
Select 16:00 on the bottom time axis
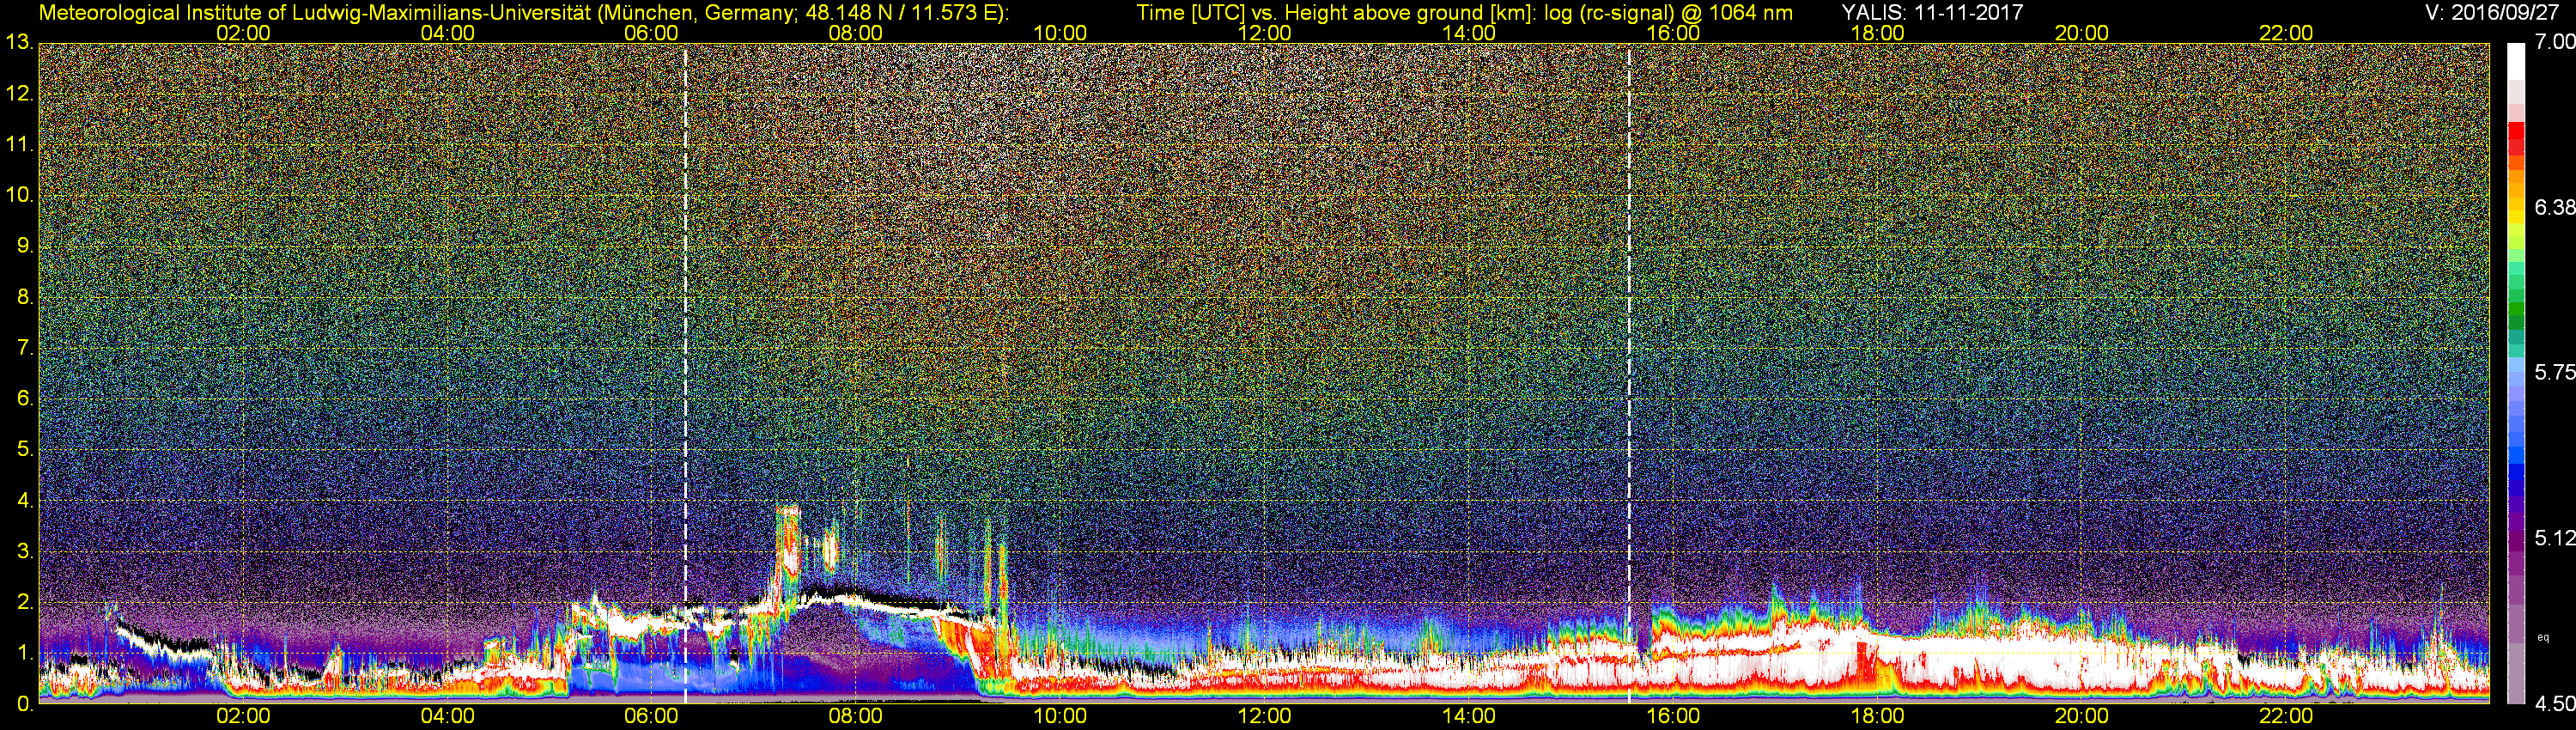click(1673, 716)
